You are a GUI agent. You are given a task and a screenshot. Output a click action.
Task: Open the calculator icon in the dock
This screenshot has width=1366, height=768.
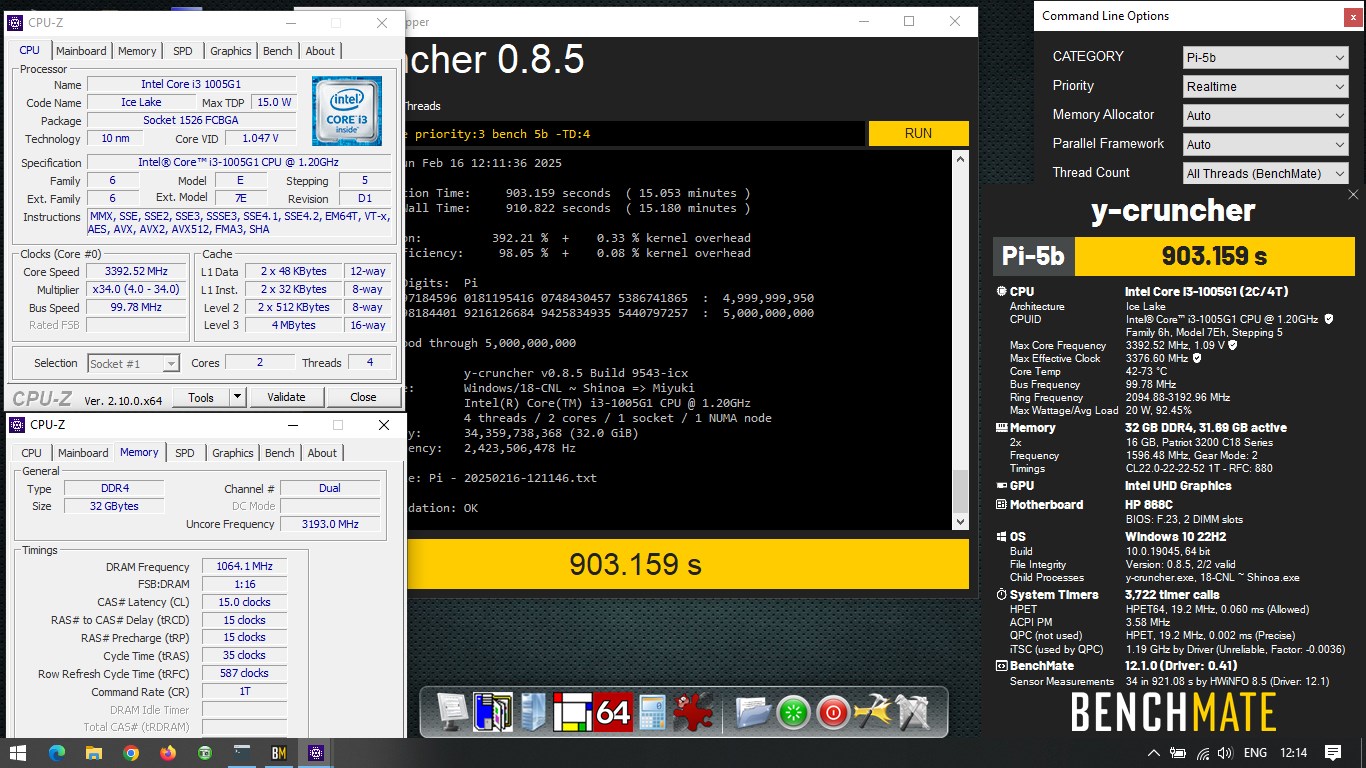tap(652, 712)
